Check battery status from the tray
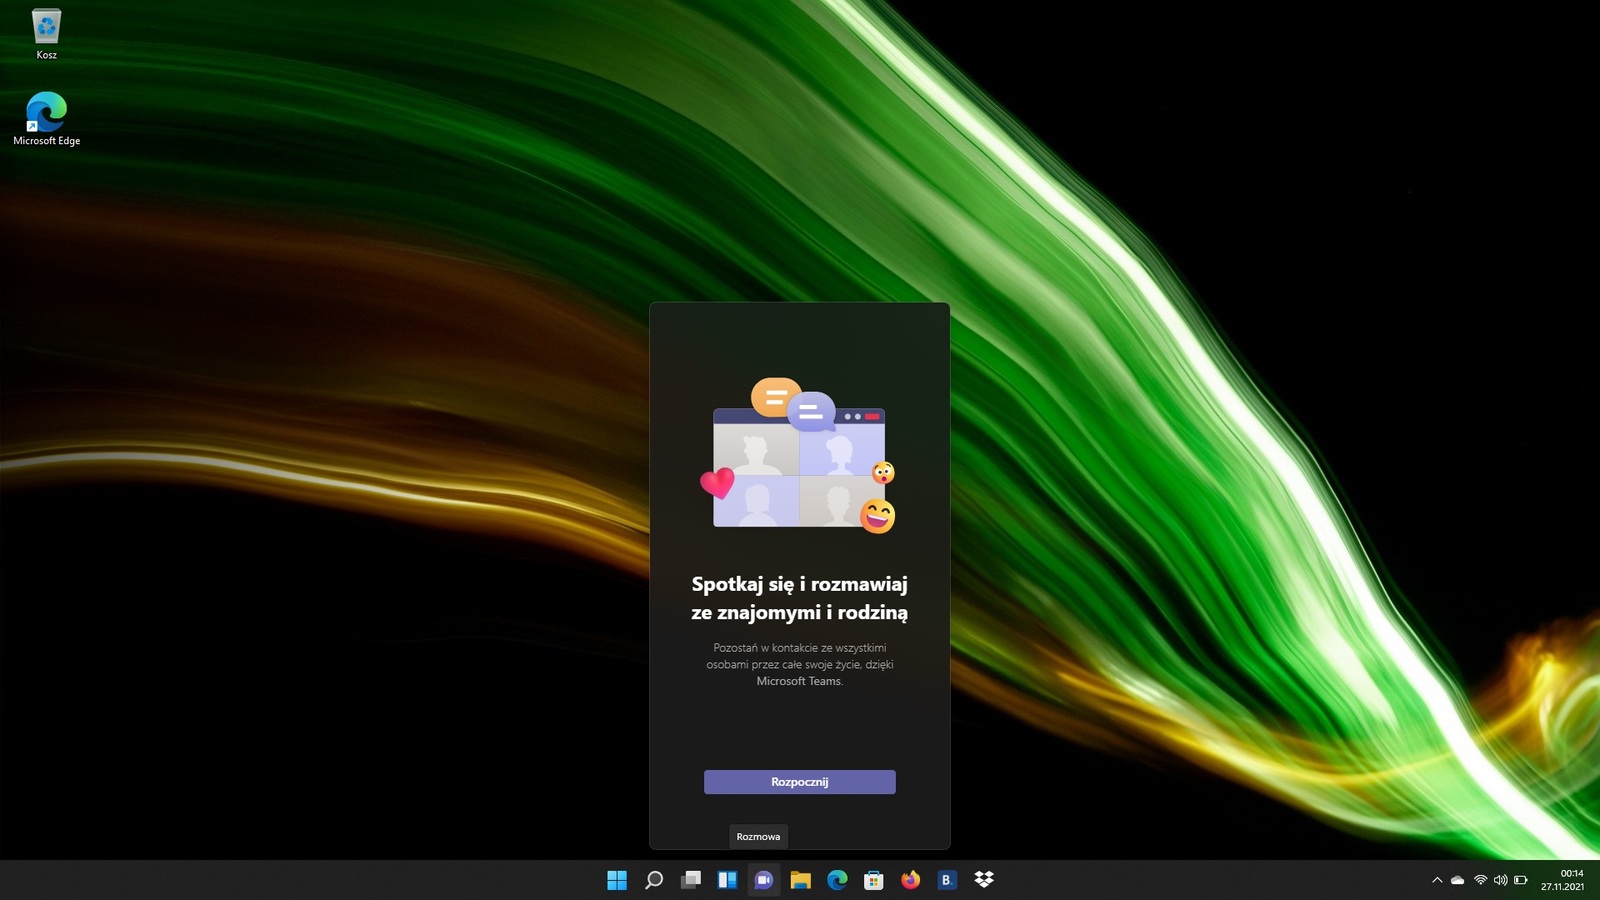Screen dimensions: 1600x900 point(1522,881)
